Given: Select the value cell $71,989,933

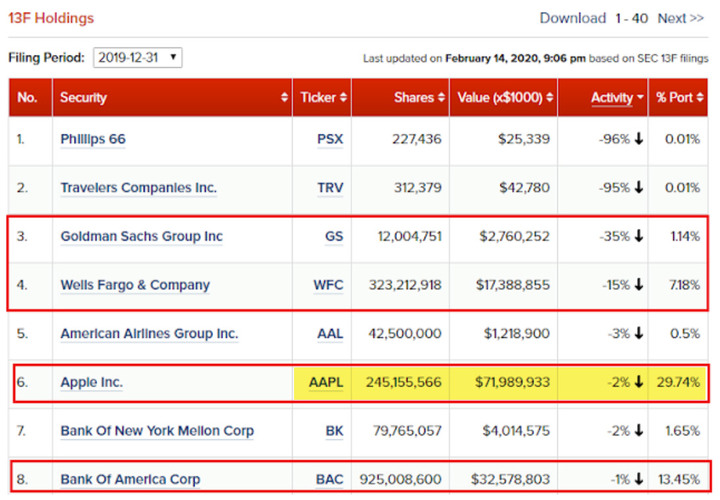Looking at the screenshot, I should coord(512,382).
